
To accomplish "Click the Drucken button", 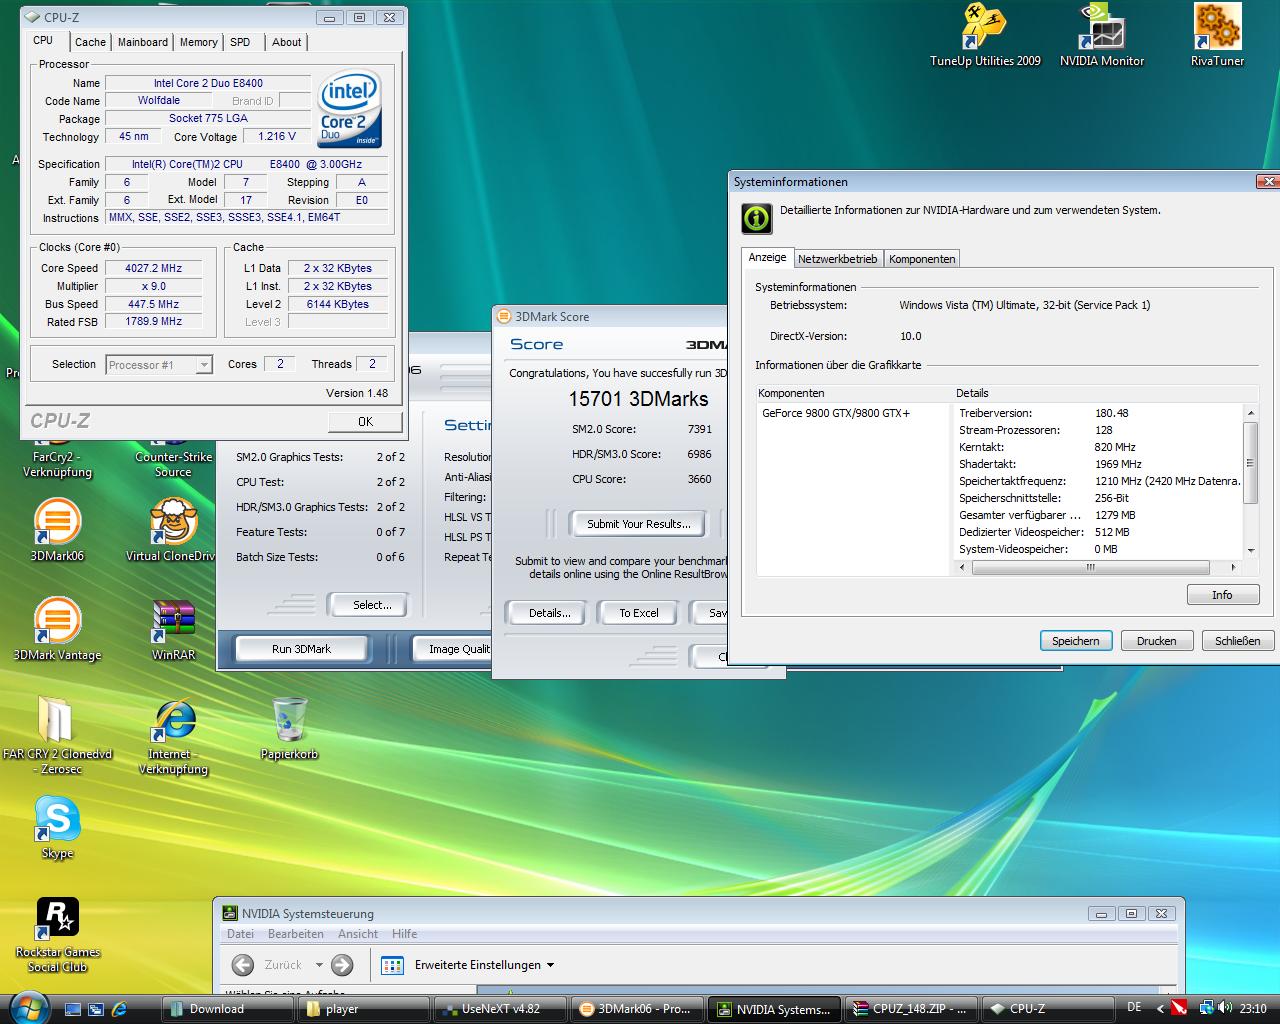I will coord(1156,641).
